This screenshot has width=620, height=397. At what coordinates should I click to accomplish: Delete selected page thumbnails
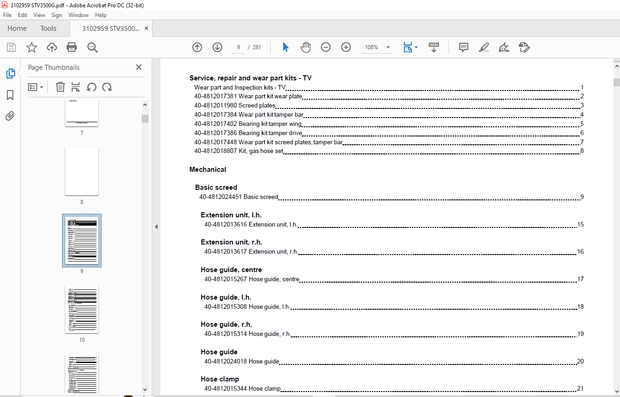coord(60,87)
